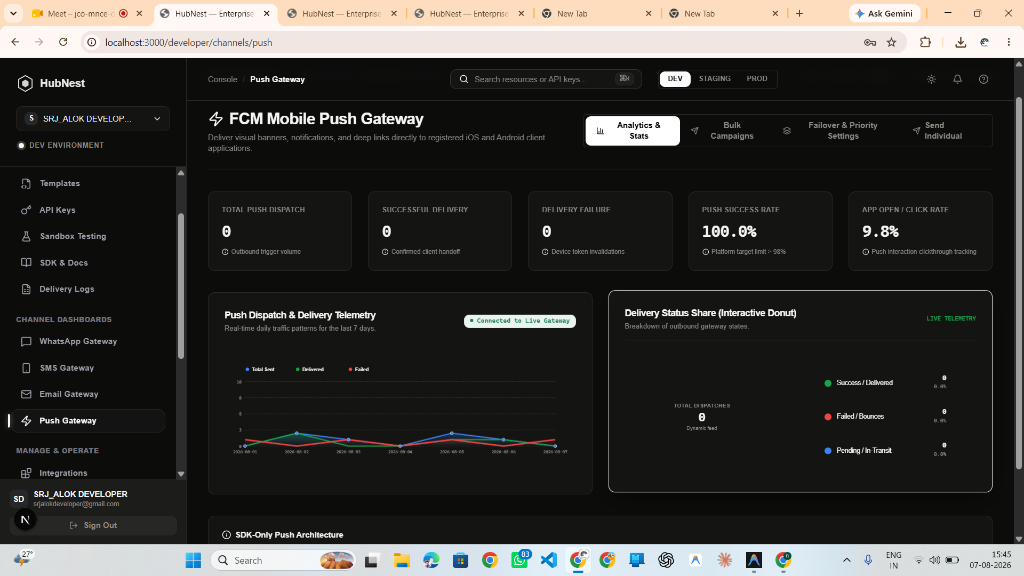This screenshot has height=576, width=1024.
Task: Open the Bulk Campaigns tab
Action: (724, 131)
